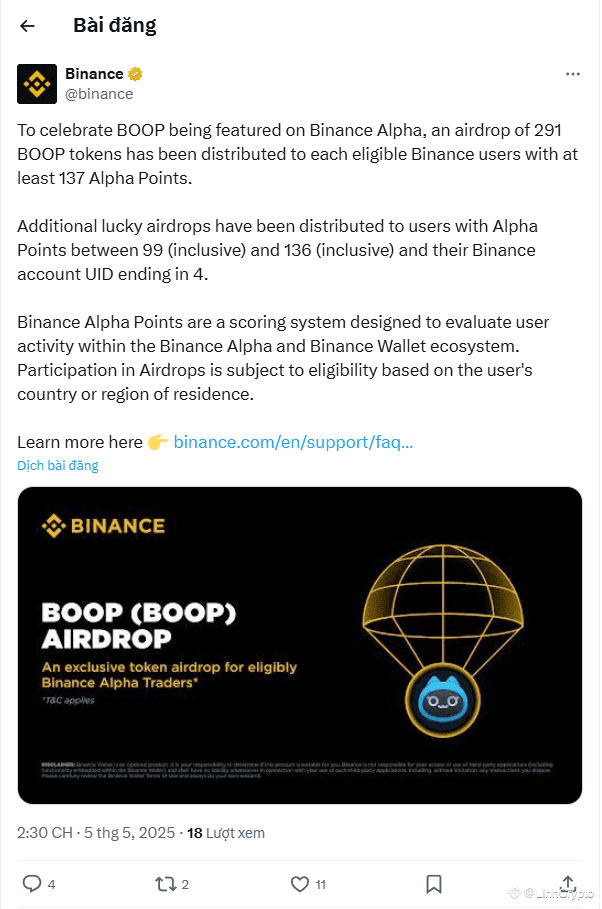The width and height of the screenshot is (602, 909).
Task: Open the share icon for this post
Action: pos(567,884)
